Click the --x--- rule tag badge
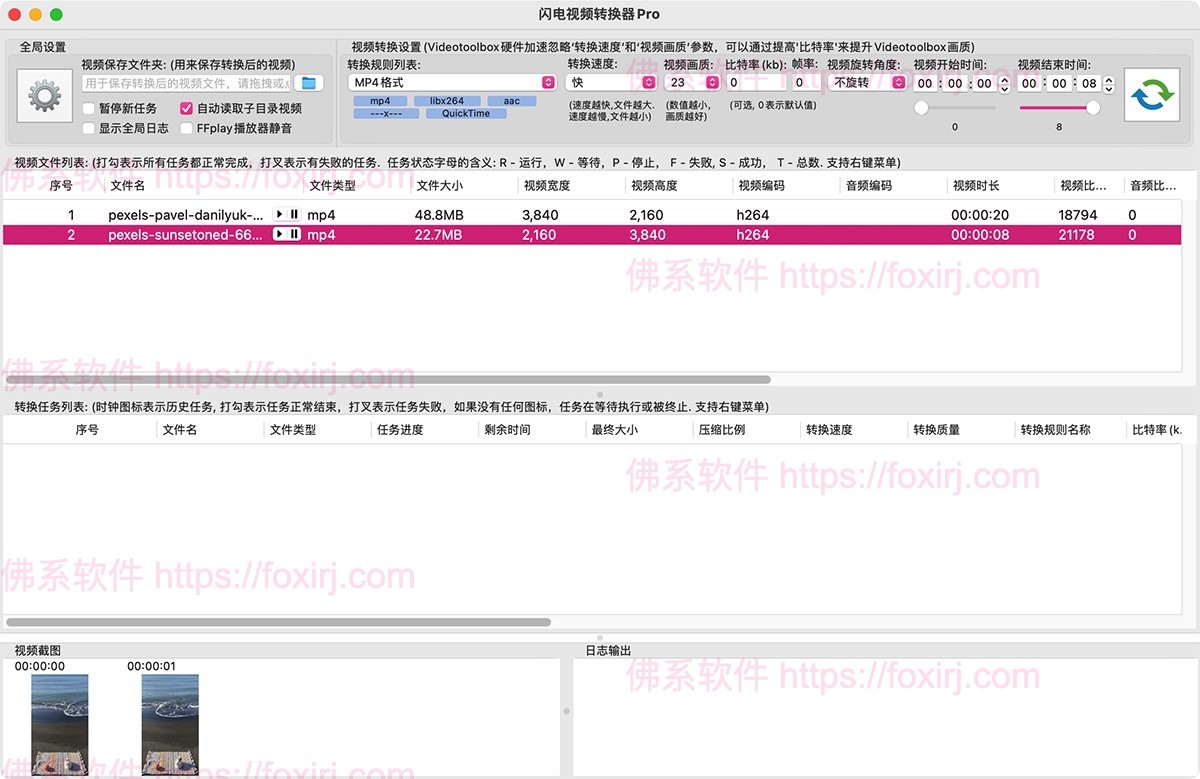 pos(385,114)
